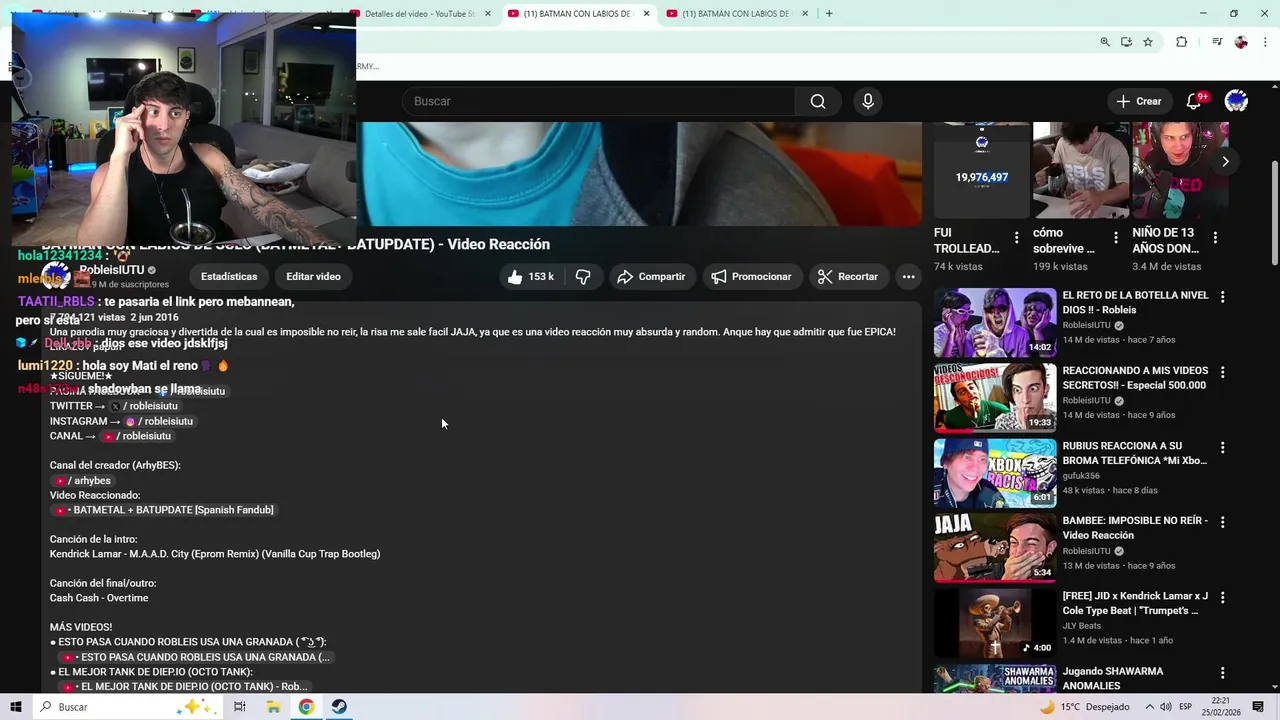Show next related-chips arrow in sidebar
This screenshot has height=720, width=1280.
(x=1225, y=161)
